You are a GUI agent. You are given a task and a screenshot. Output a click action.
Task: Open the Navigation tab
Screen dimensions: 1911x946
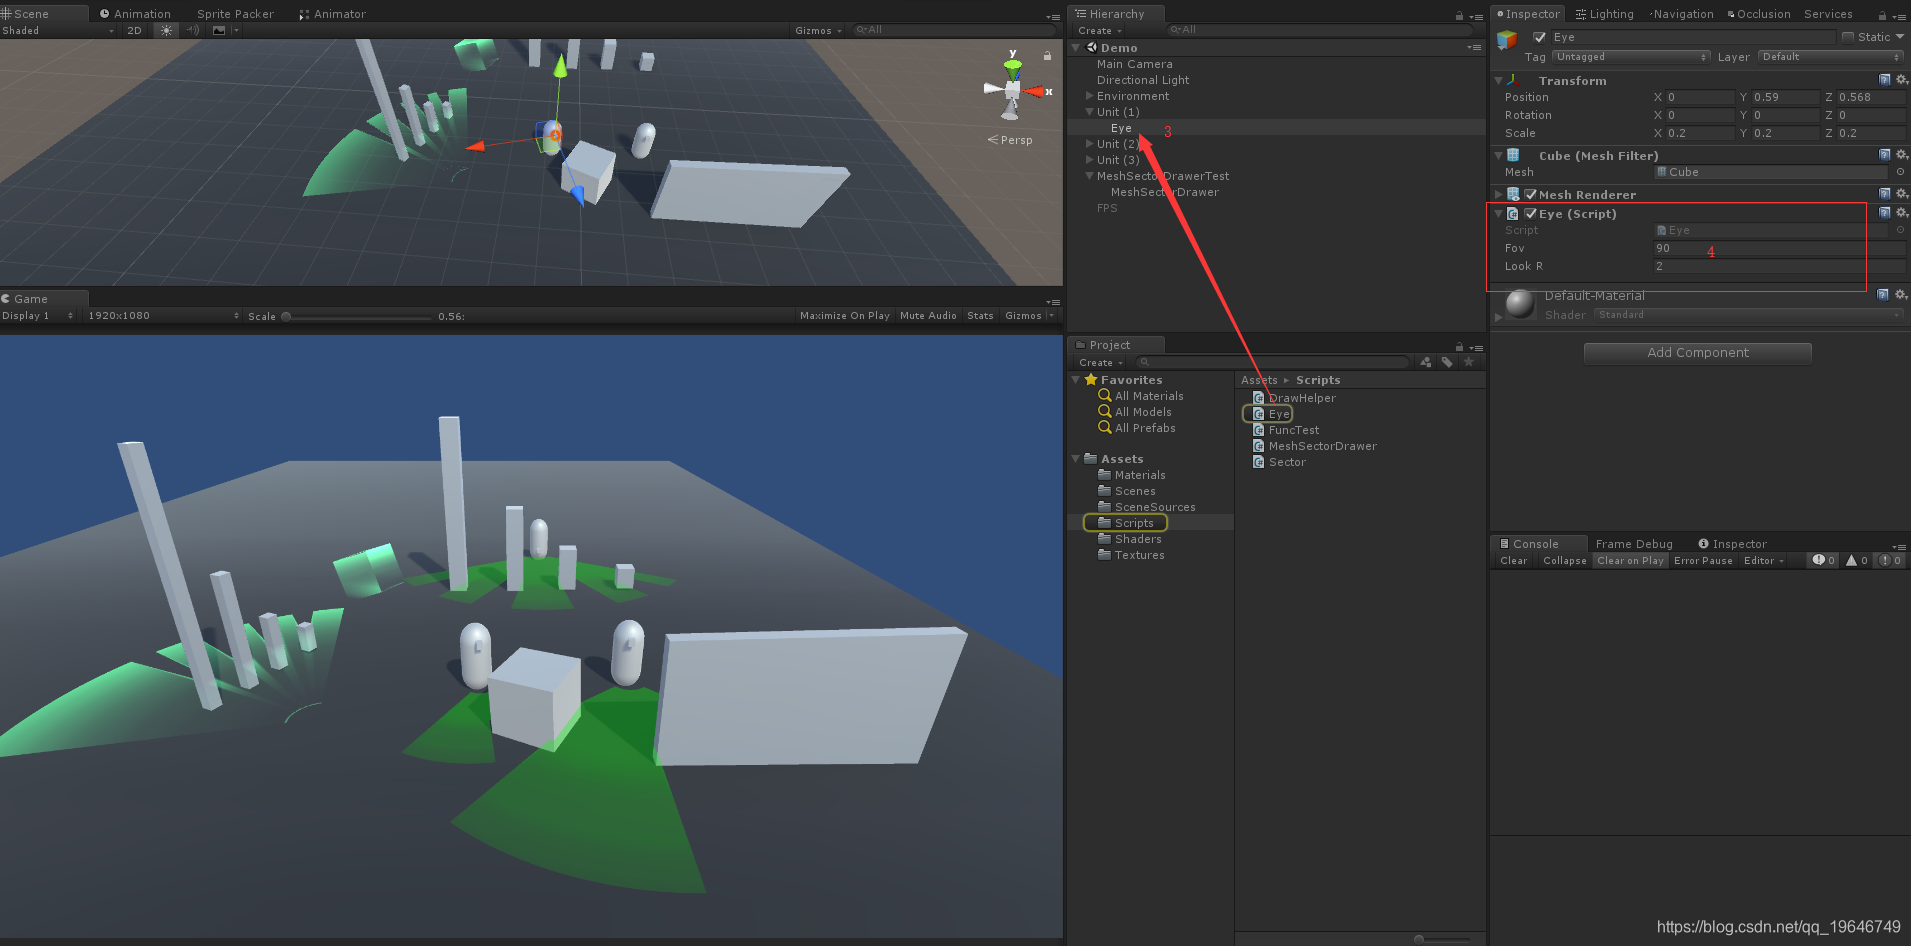tap(1681, 14)
